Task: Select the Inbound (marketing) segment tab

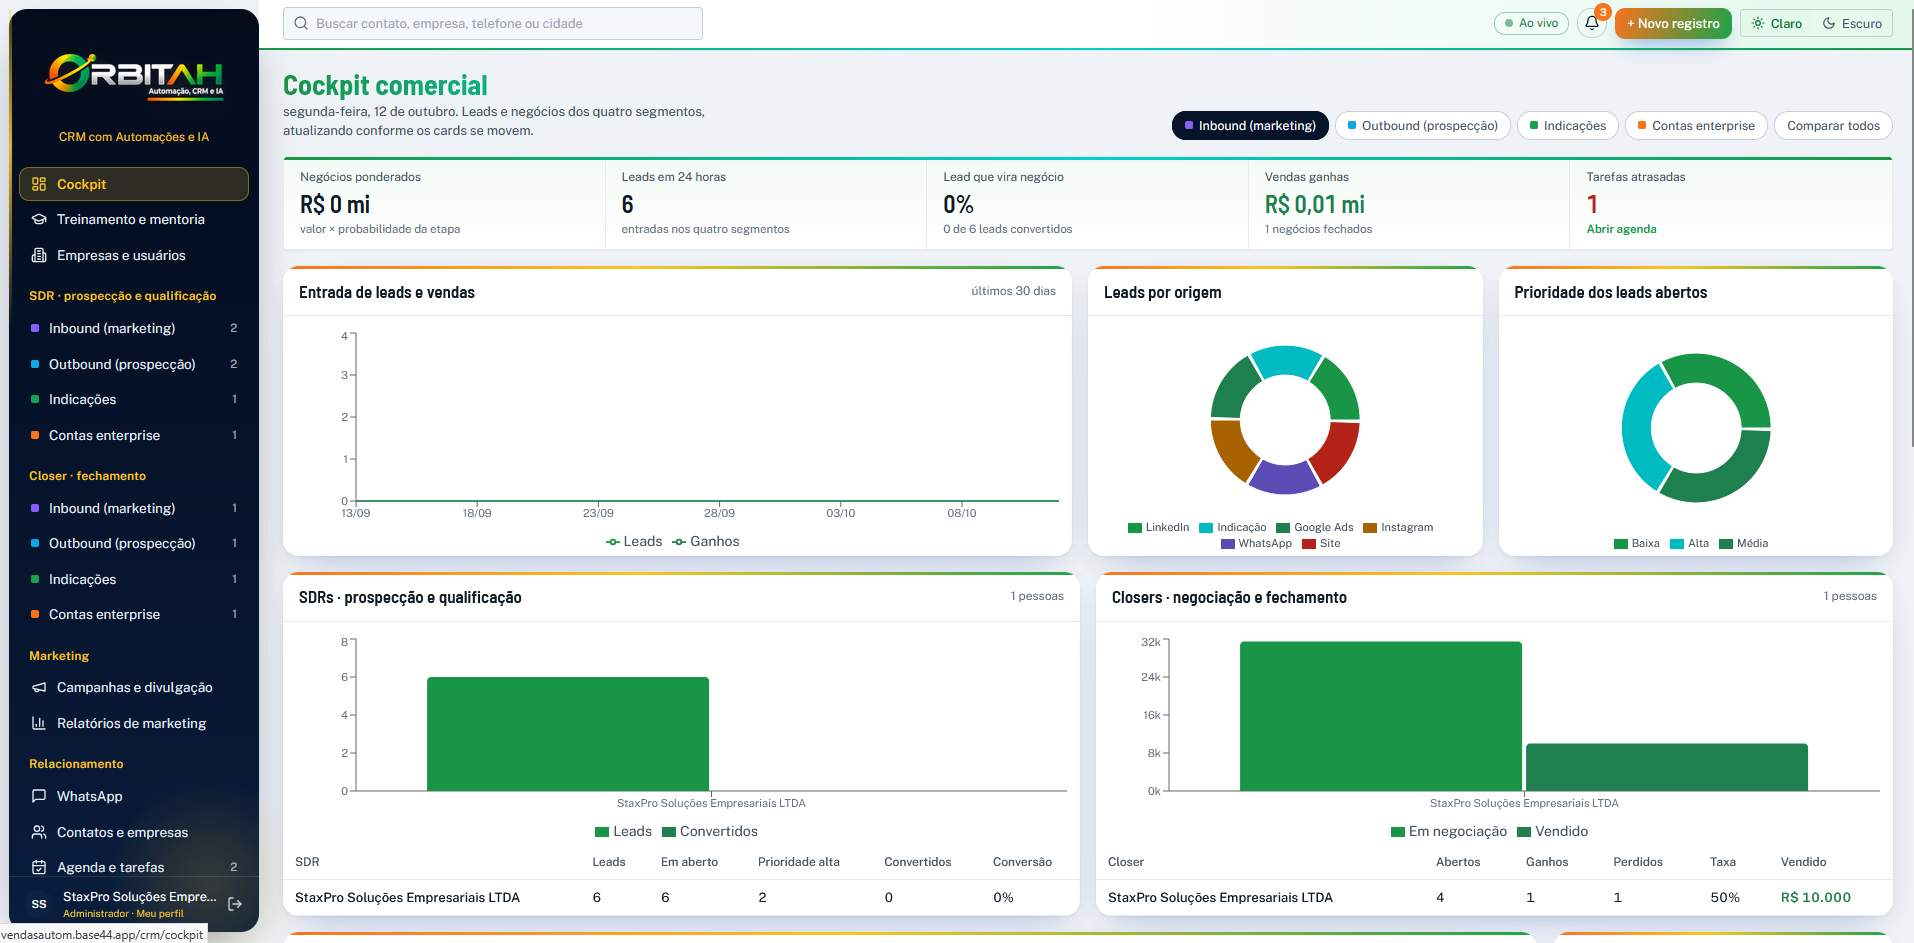Action: [x=1250, y=125]
